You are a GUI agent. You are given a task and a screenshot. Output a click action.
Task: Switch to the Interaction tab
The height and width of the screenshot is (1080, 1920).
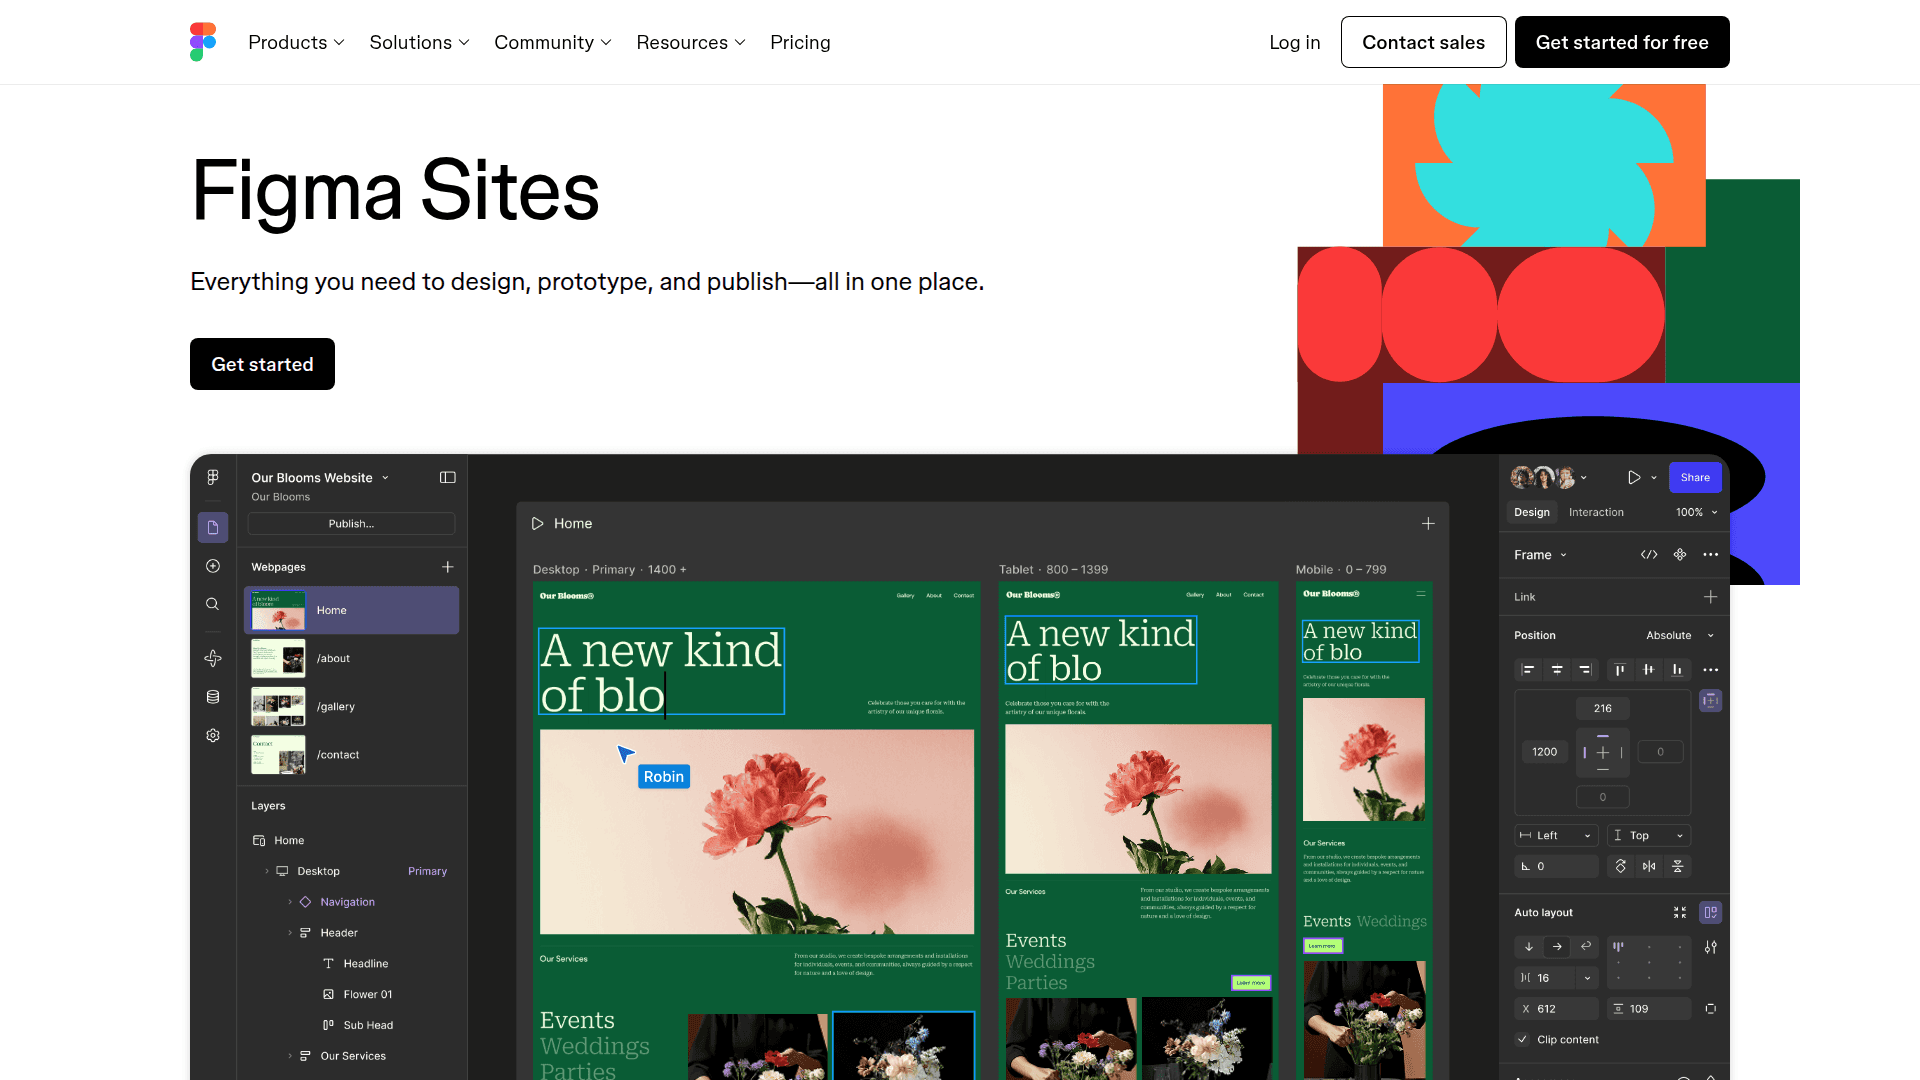(1596, 512)
